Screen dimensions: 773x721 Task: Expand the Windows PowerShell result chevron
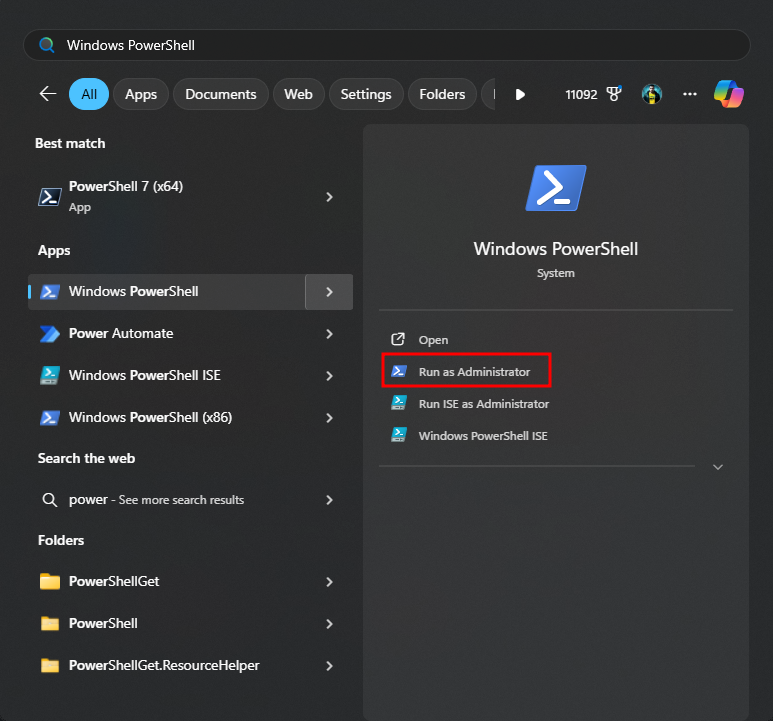tap(329, 292)
